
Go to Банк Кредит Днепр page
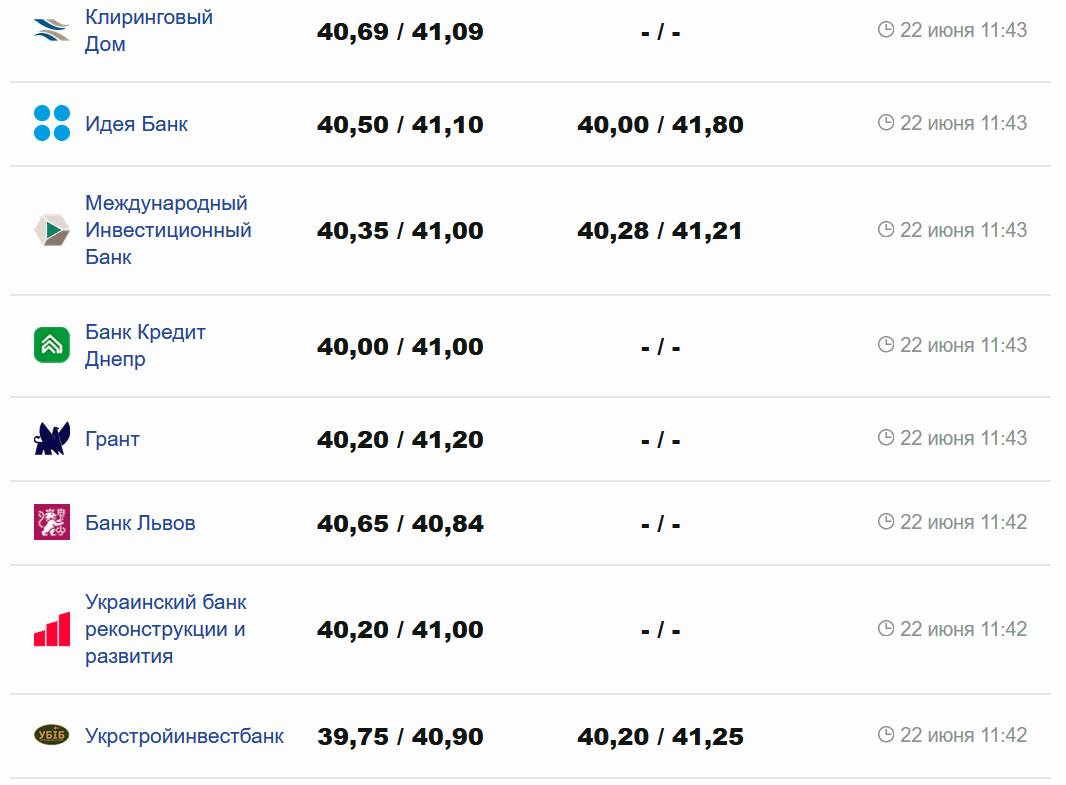click(x=145, y=345)
